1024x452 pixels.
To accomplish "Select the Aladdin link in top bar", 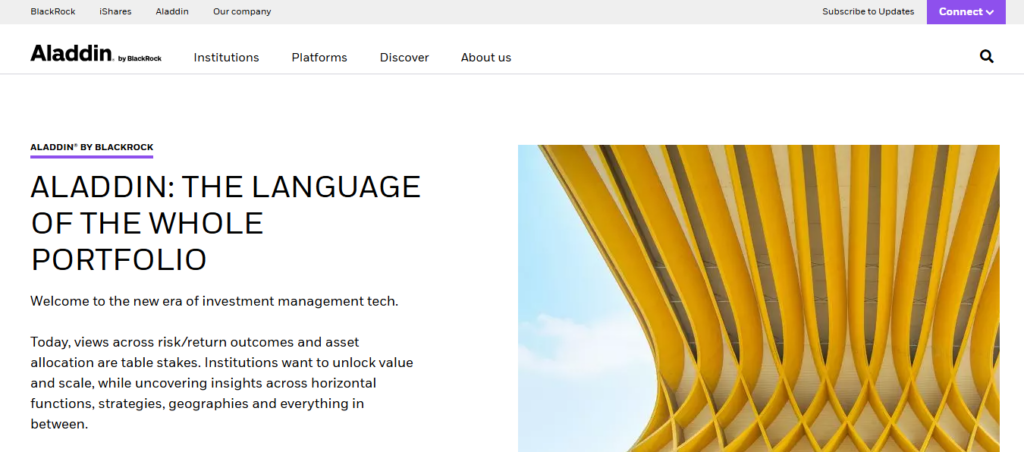I will (x=170, y=12).
